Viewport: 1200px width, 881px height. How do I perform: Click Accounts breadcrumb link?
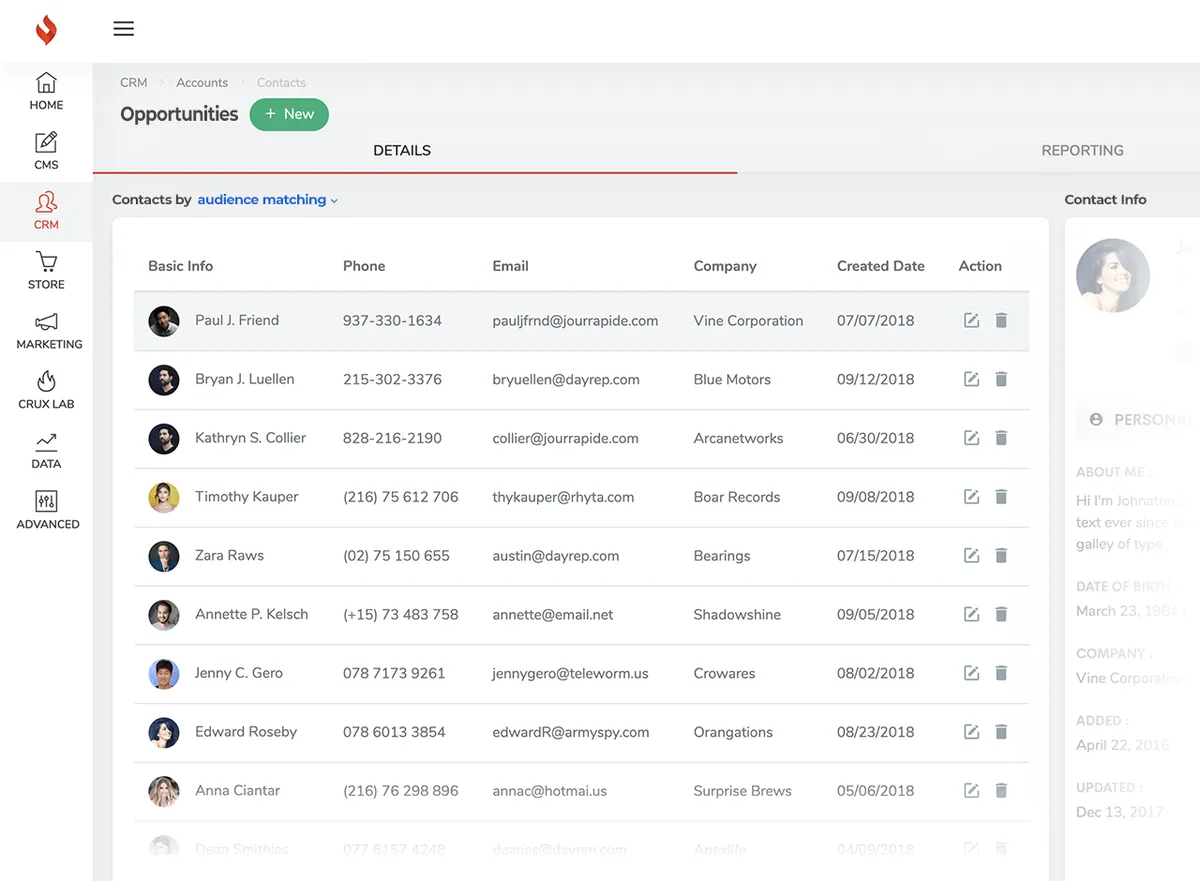pyautogui.click(x=202, y=83)
